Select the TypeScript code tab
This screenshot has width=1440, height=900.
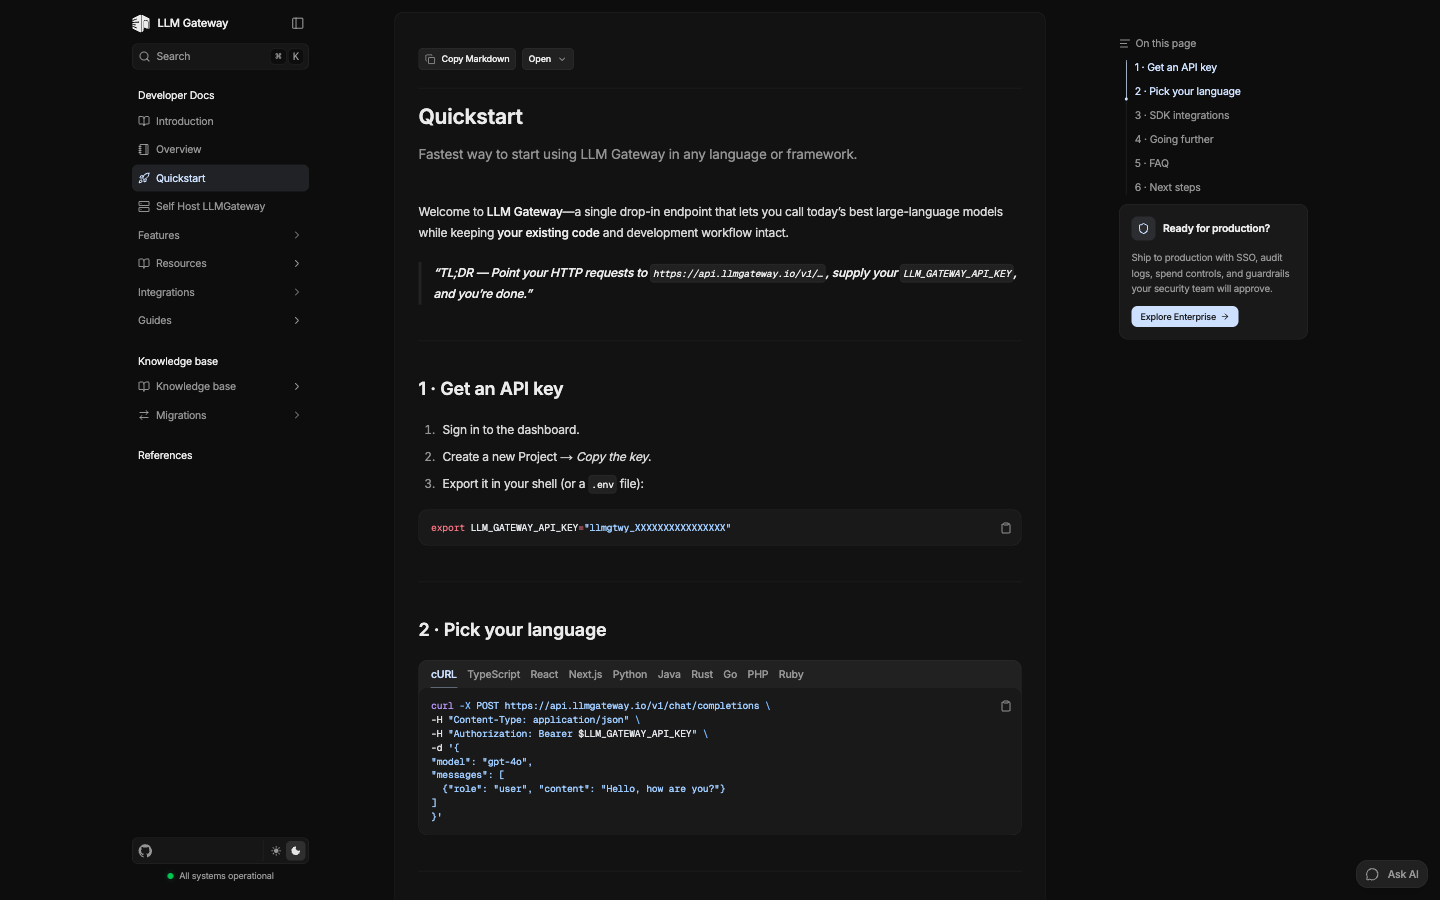[x=494, y=675]
